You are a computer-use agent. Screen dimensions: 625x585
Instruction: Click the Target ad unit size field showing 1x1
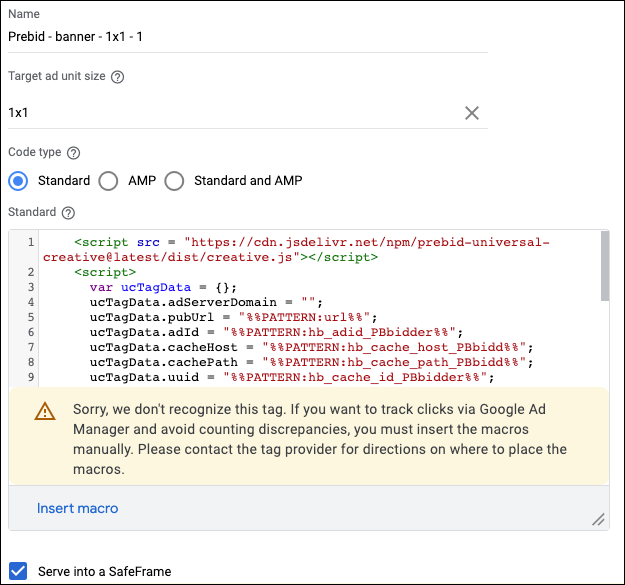[230, 113]
